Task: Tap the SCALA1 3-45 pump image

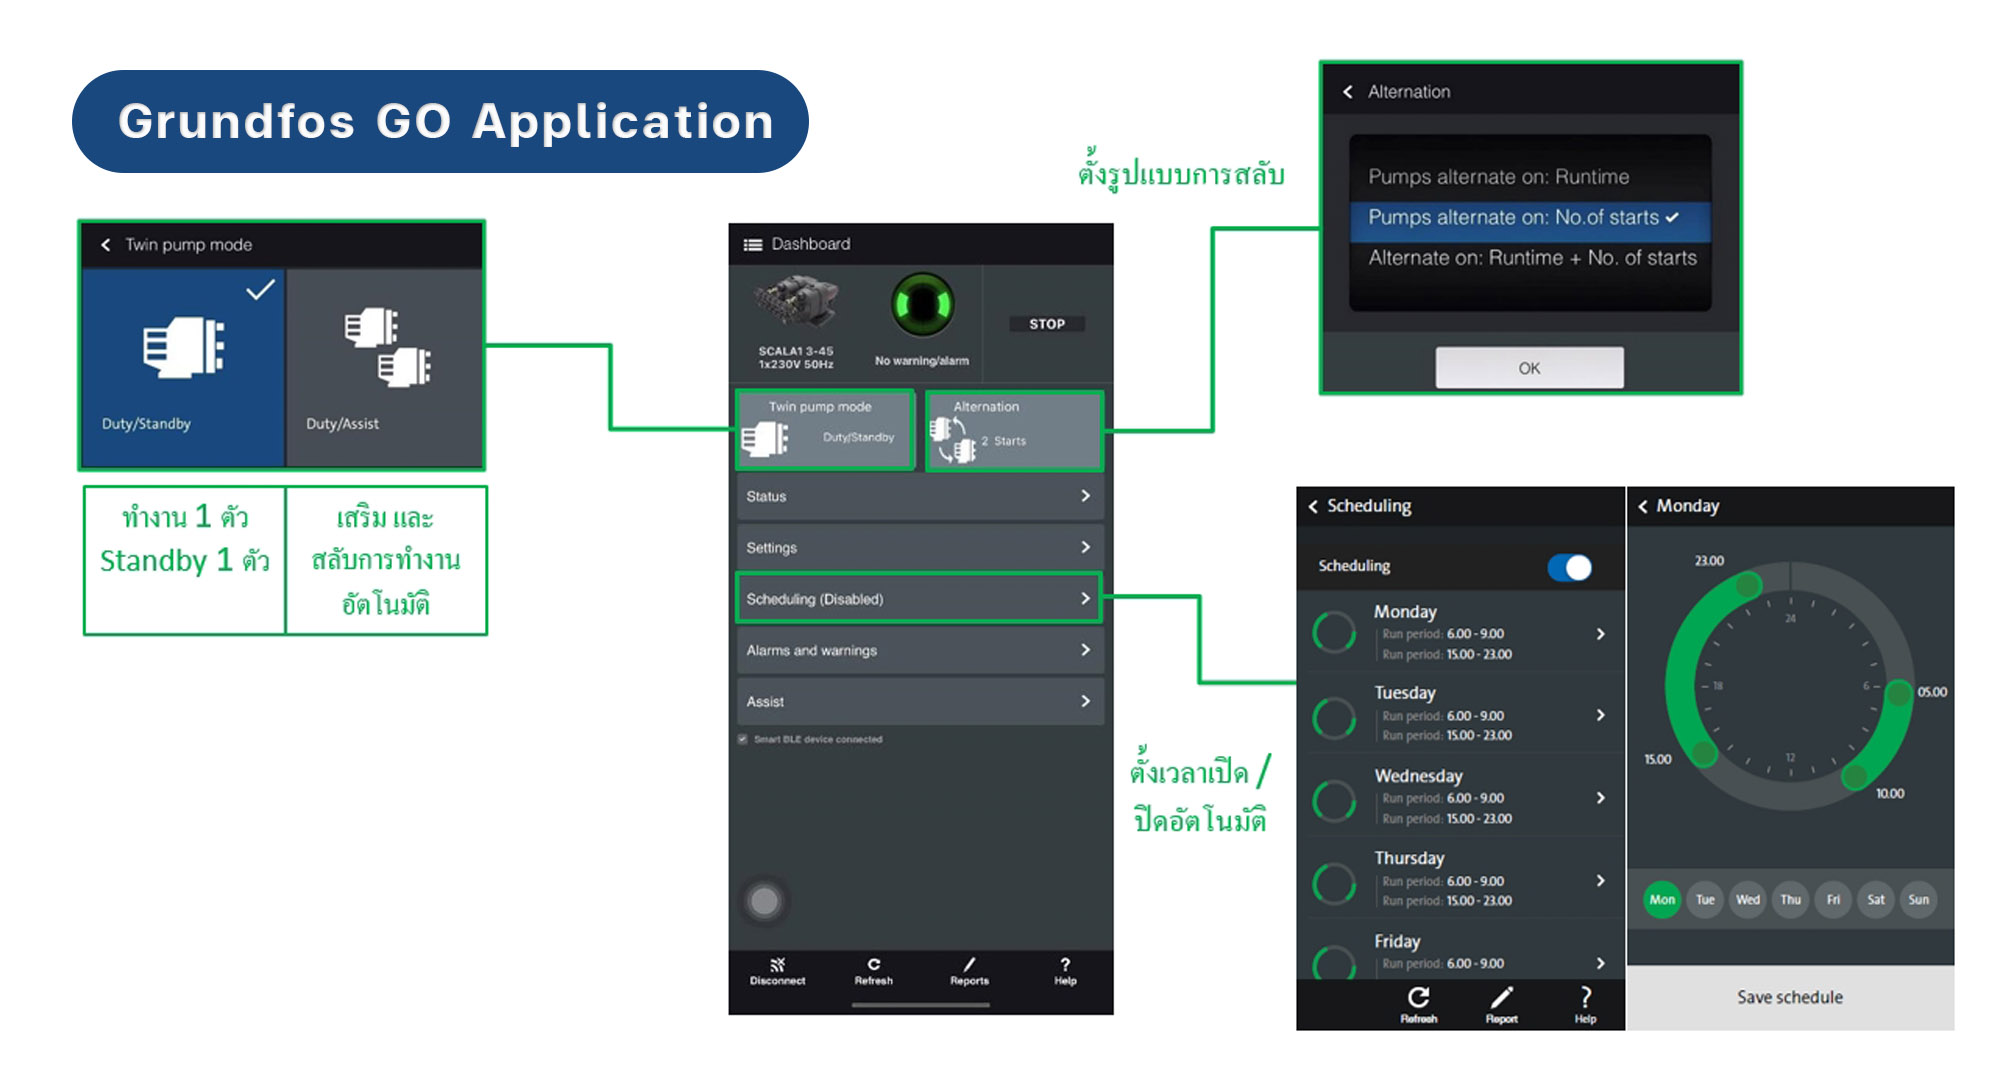Action: click(795, 303)
